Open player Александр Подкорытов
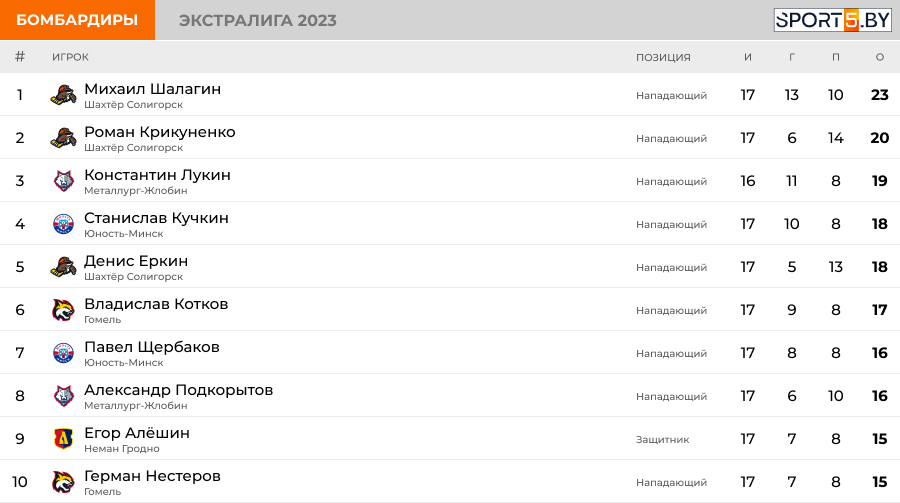 point(178,390)
